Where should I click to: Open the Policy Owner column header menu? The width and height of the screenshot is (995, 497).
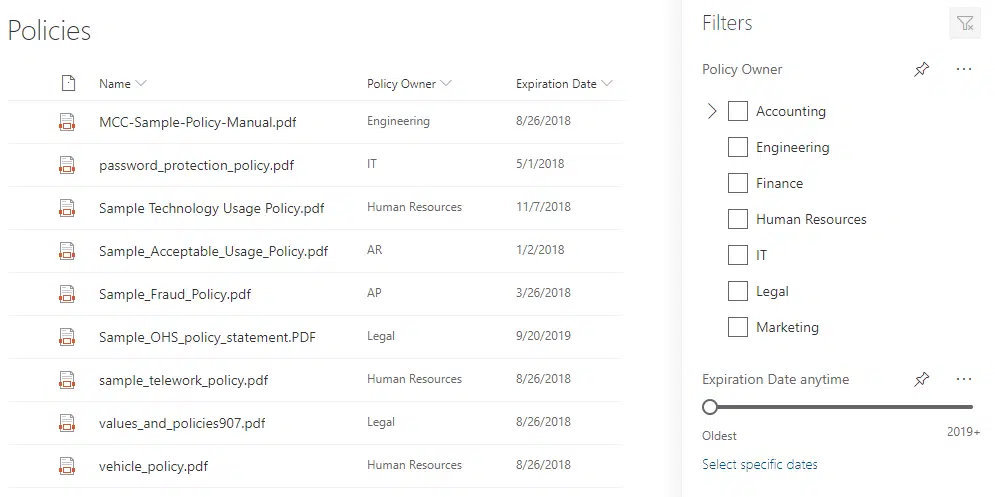[409, 84]
